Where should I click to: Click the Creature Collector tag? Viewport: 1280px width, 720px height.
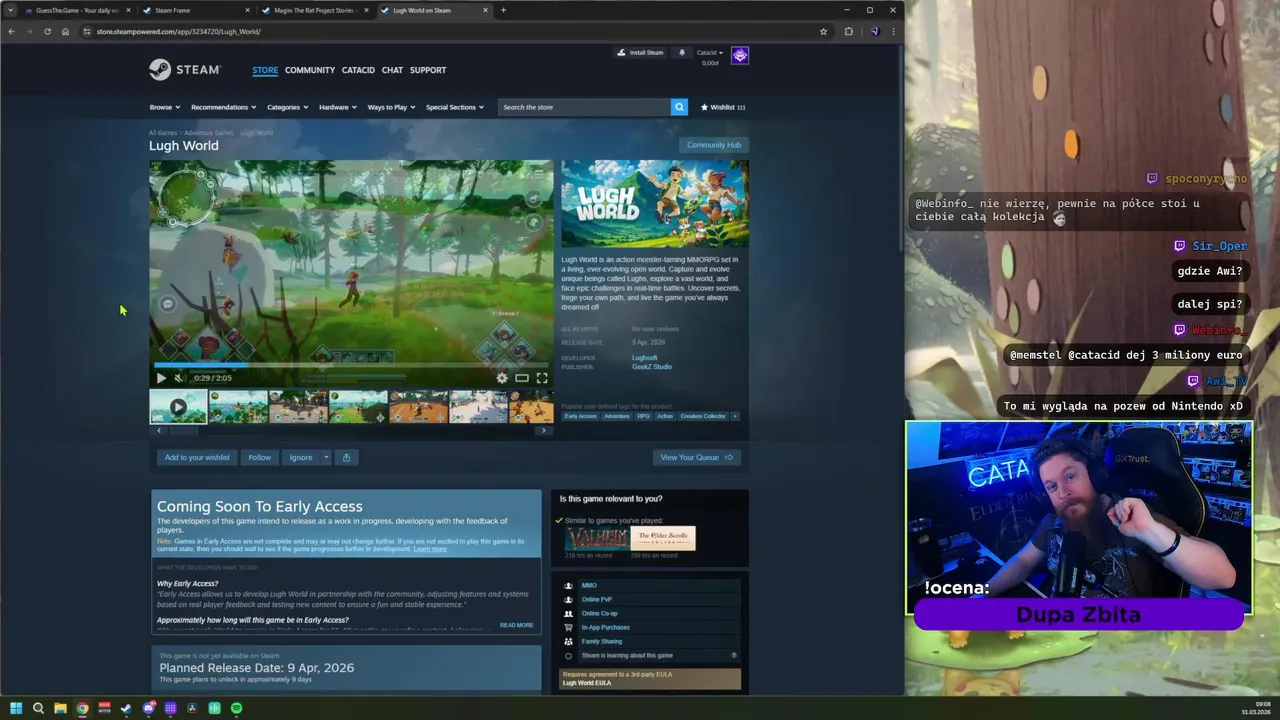tap(703, 416)
